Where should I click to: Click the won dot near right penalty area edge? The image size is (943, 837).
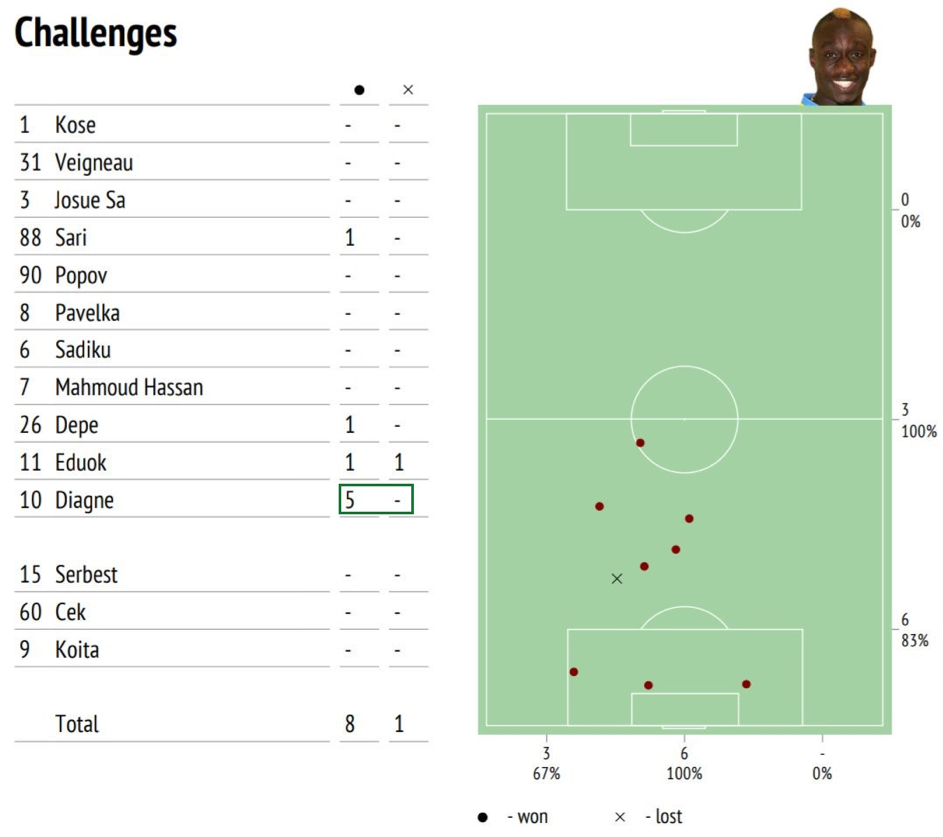click(746, 684)
